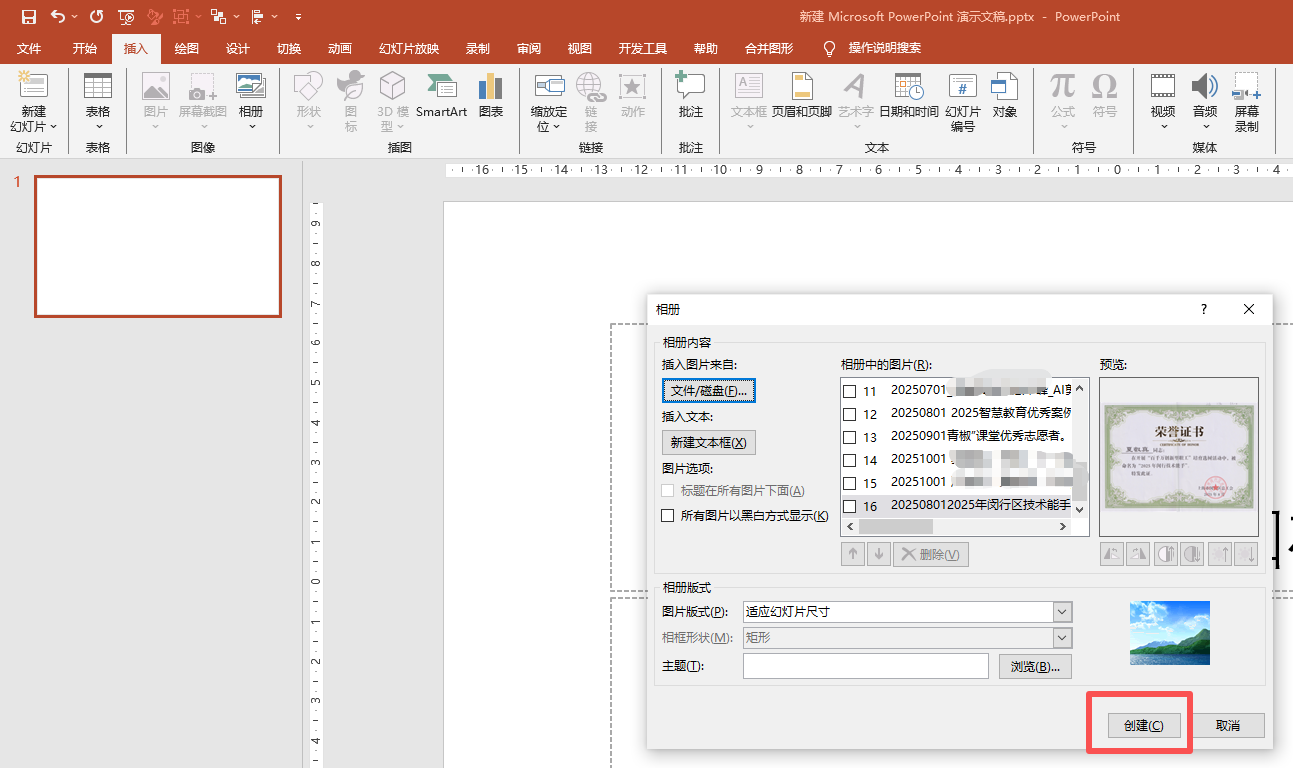Check the box for picture 14
This screenshot has width=1293, height=768.
click(849, 460)
